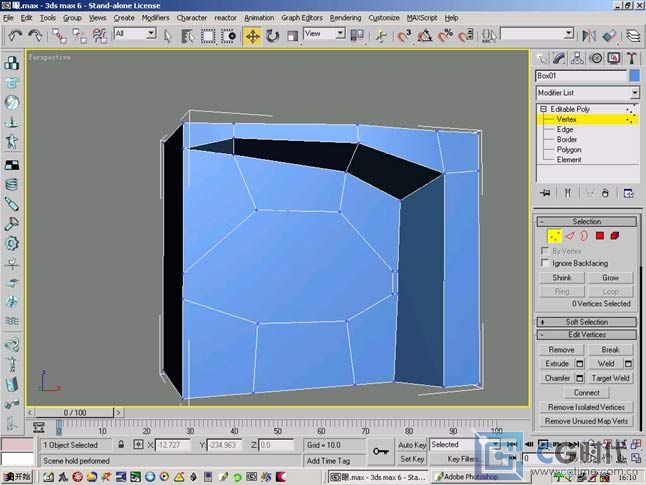The image size is (646, 485).
Task: Select Polygon sub-object red square icon
Action: 600,236
